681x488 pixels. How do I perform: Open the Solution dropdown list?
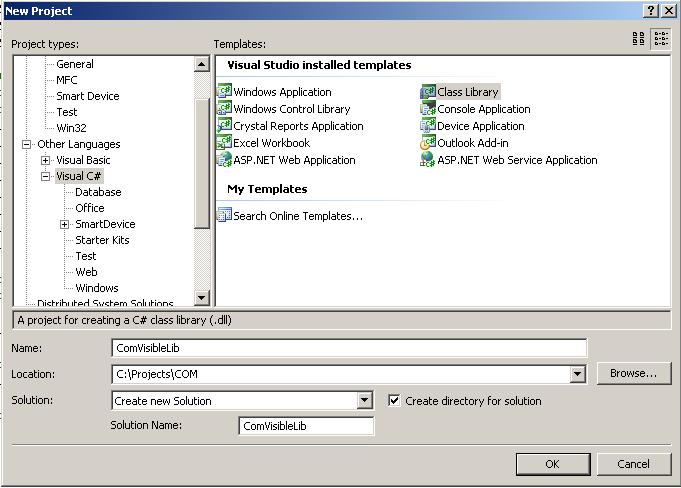(364, 400)
